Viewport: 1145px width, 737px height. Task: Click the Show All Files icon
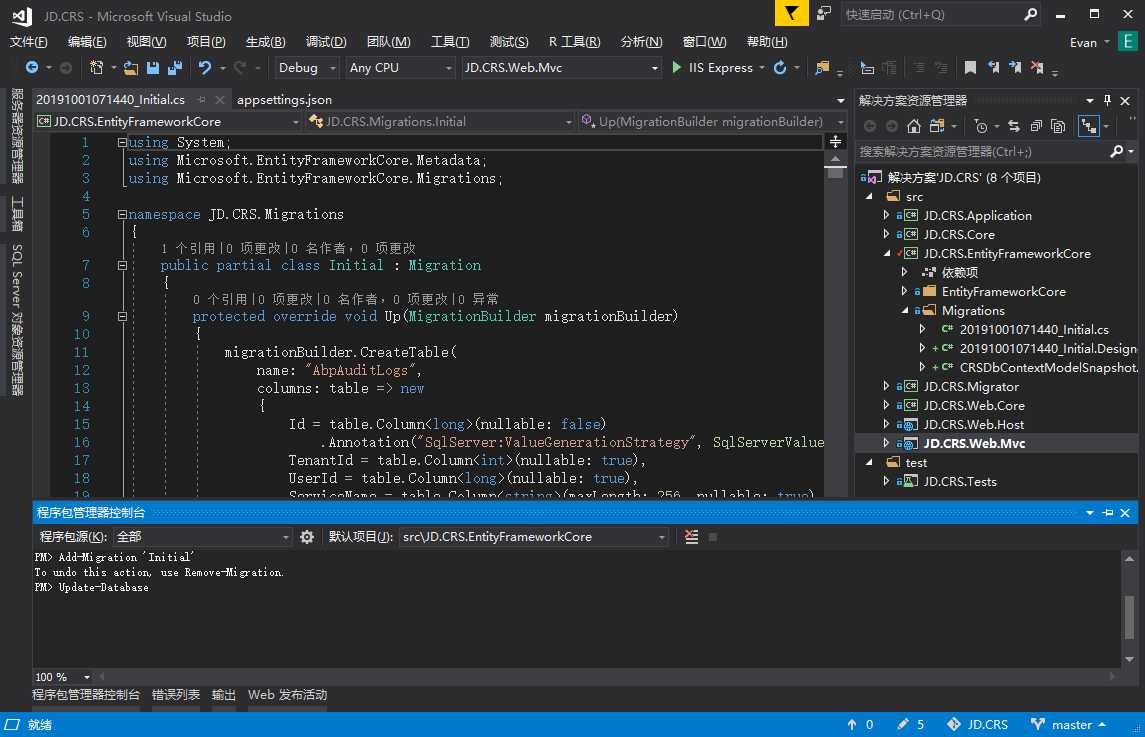tap(1058, 126)
